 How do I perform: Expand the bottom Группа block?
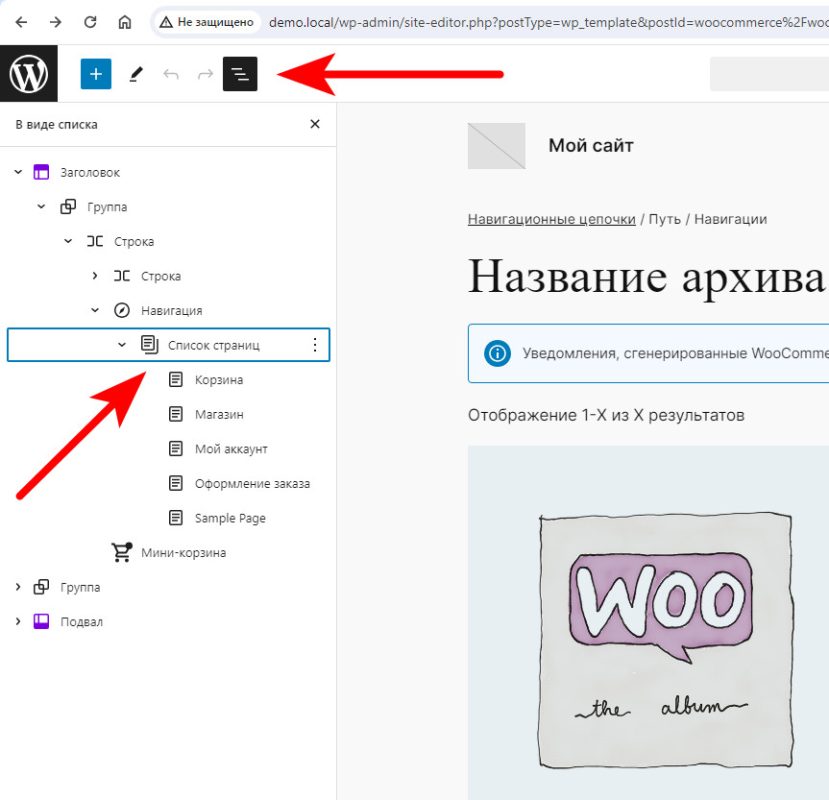18,587
